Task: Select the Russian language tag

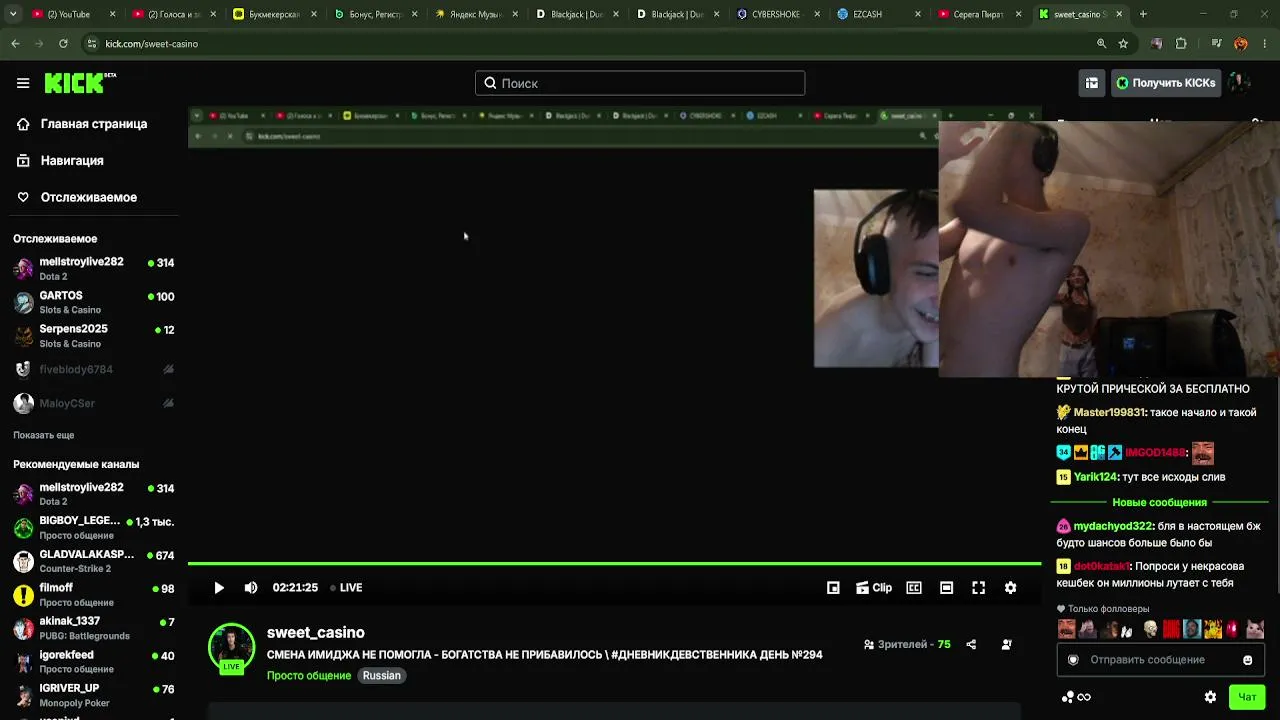Action: [x=381, y=676]
